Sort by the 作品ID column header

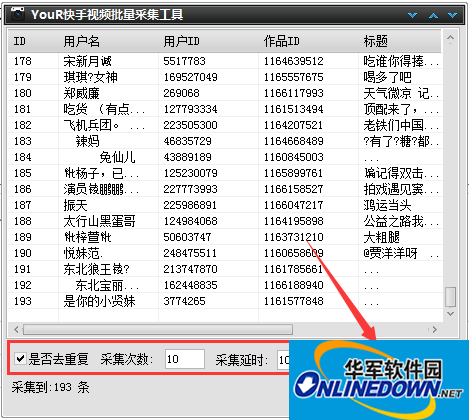(x=308, y=41)
